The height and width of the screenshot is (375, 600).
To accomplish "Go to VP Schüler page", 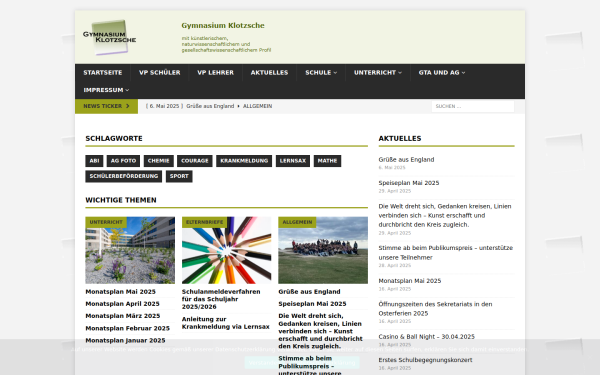I will pyautogui.click(x=160, y=72).
